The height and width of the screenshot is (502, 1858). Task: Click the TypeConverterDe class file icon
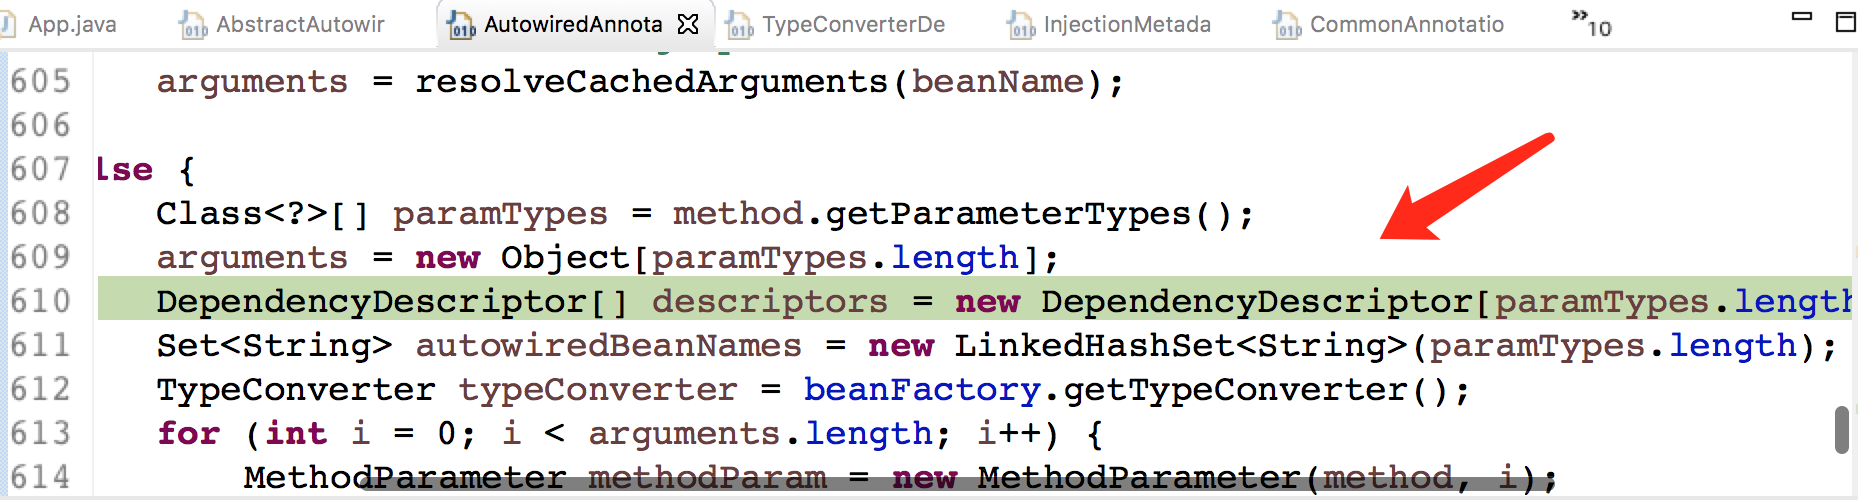pos(739,25)
